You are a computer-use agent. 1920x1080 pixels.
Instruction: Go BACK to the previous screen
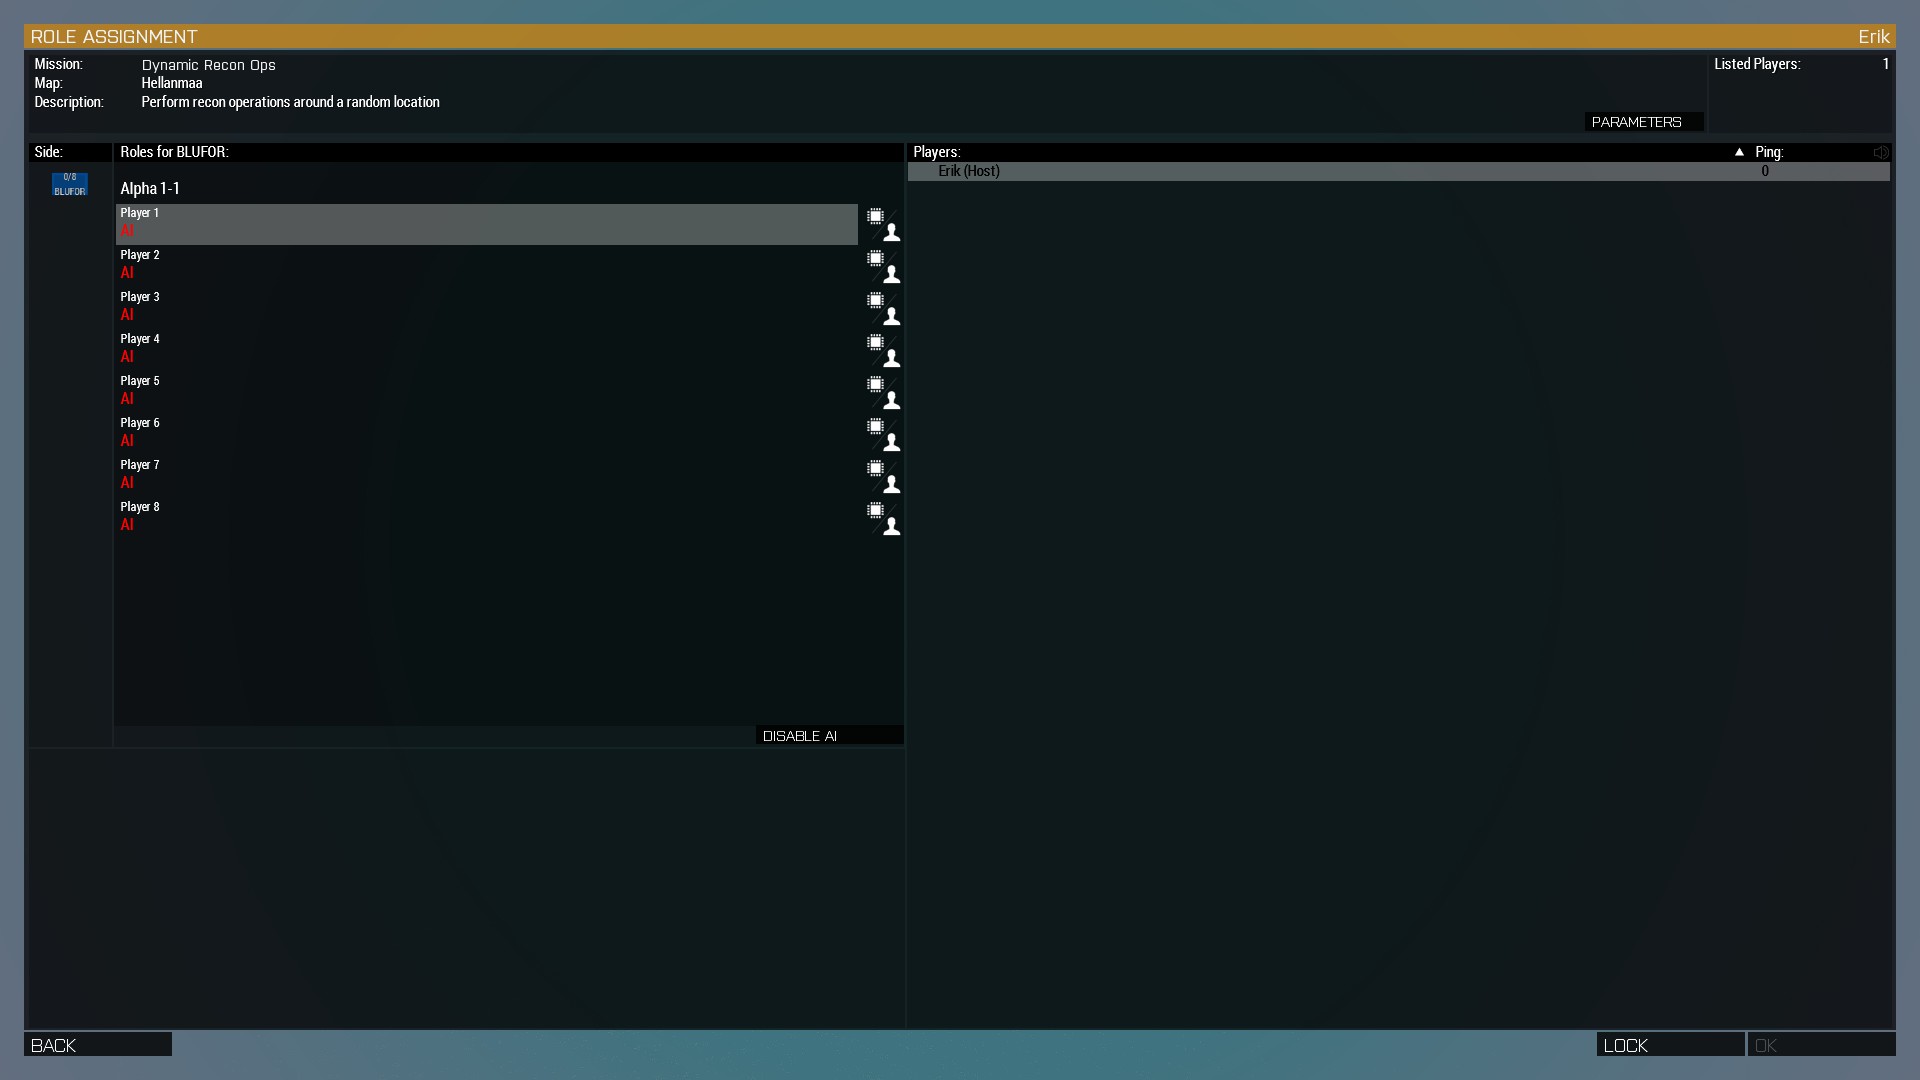(97, 1045)
